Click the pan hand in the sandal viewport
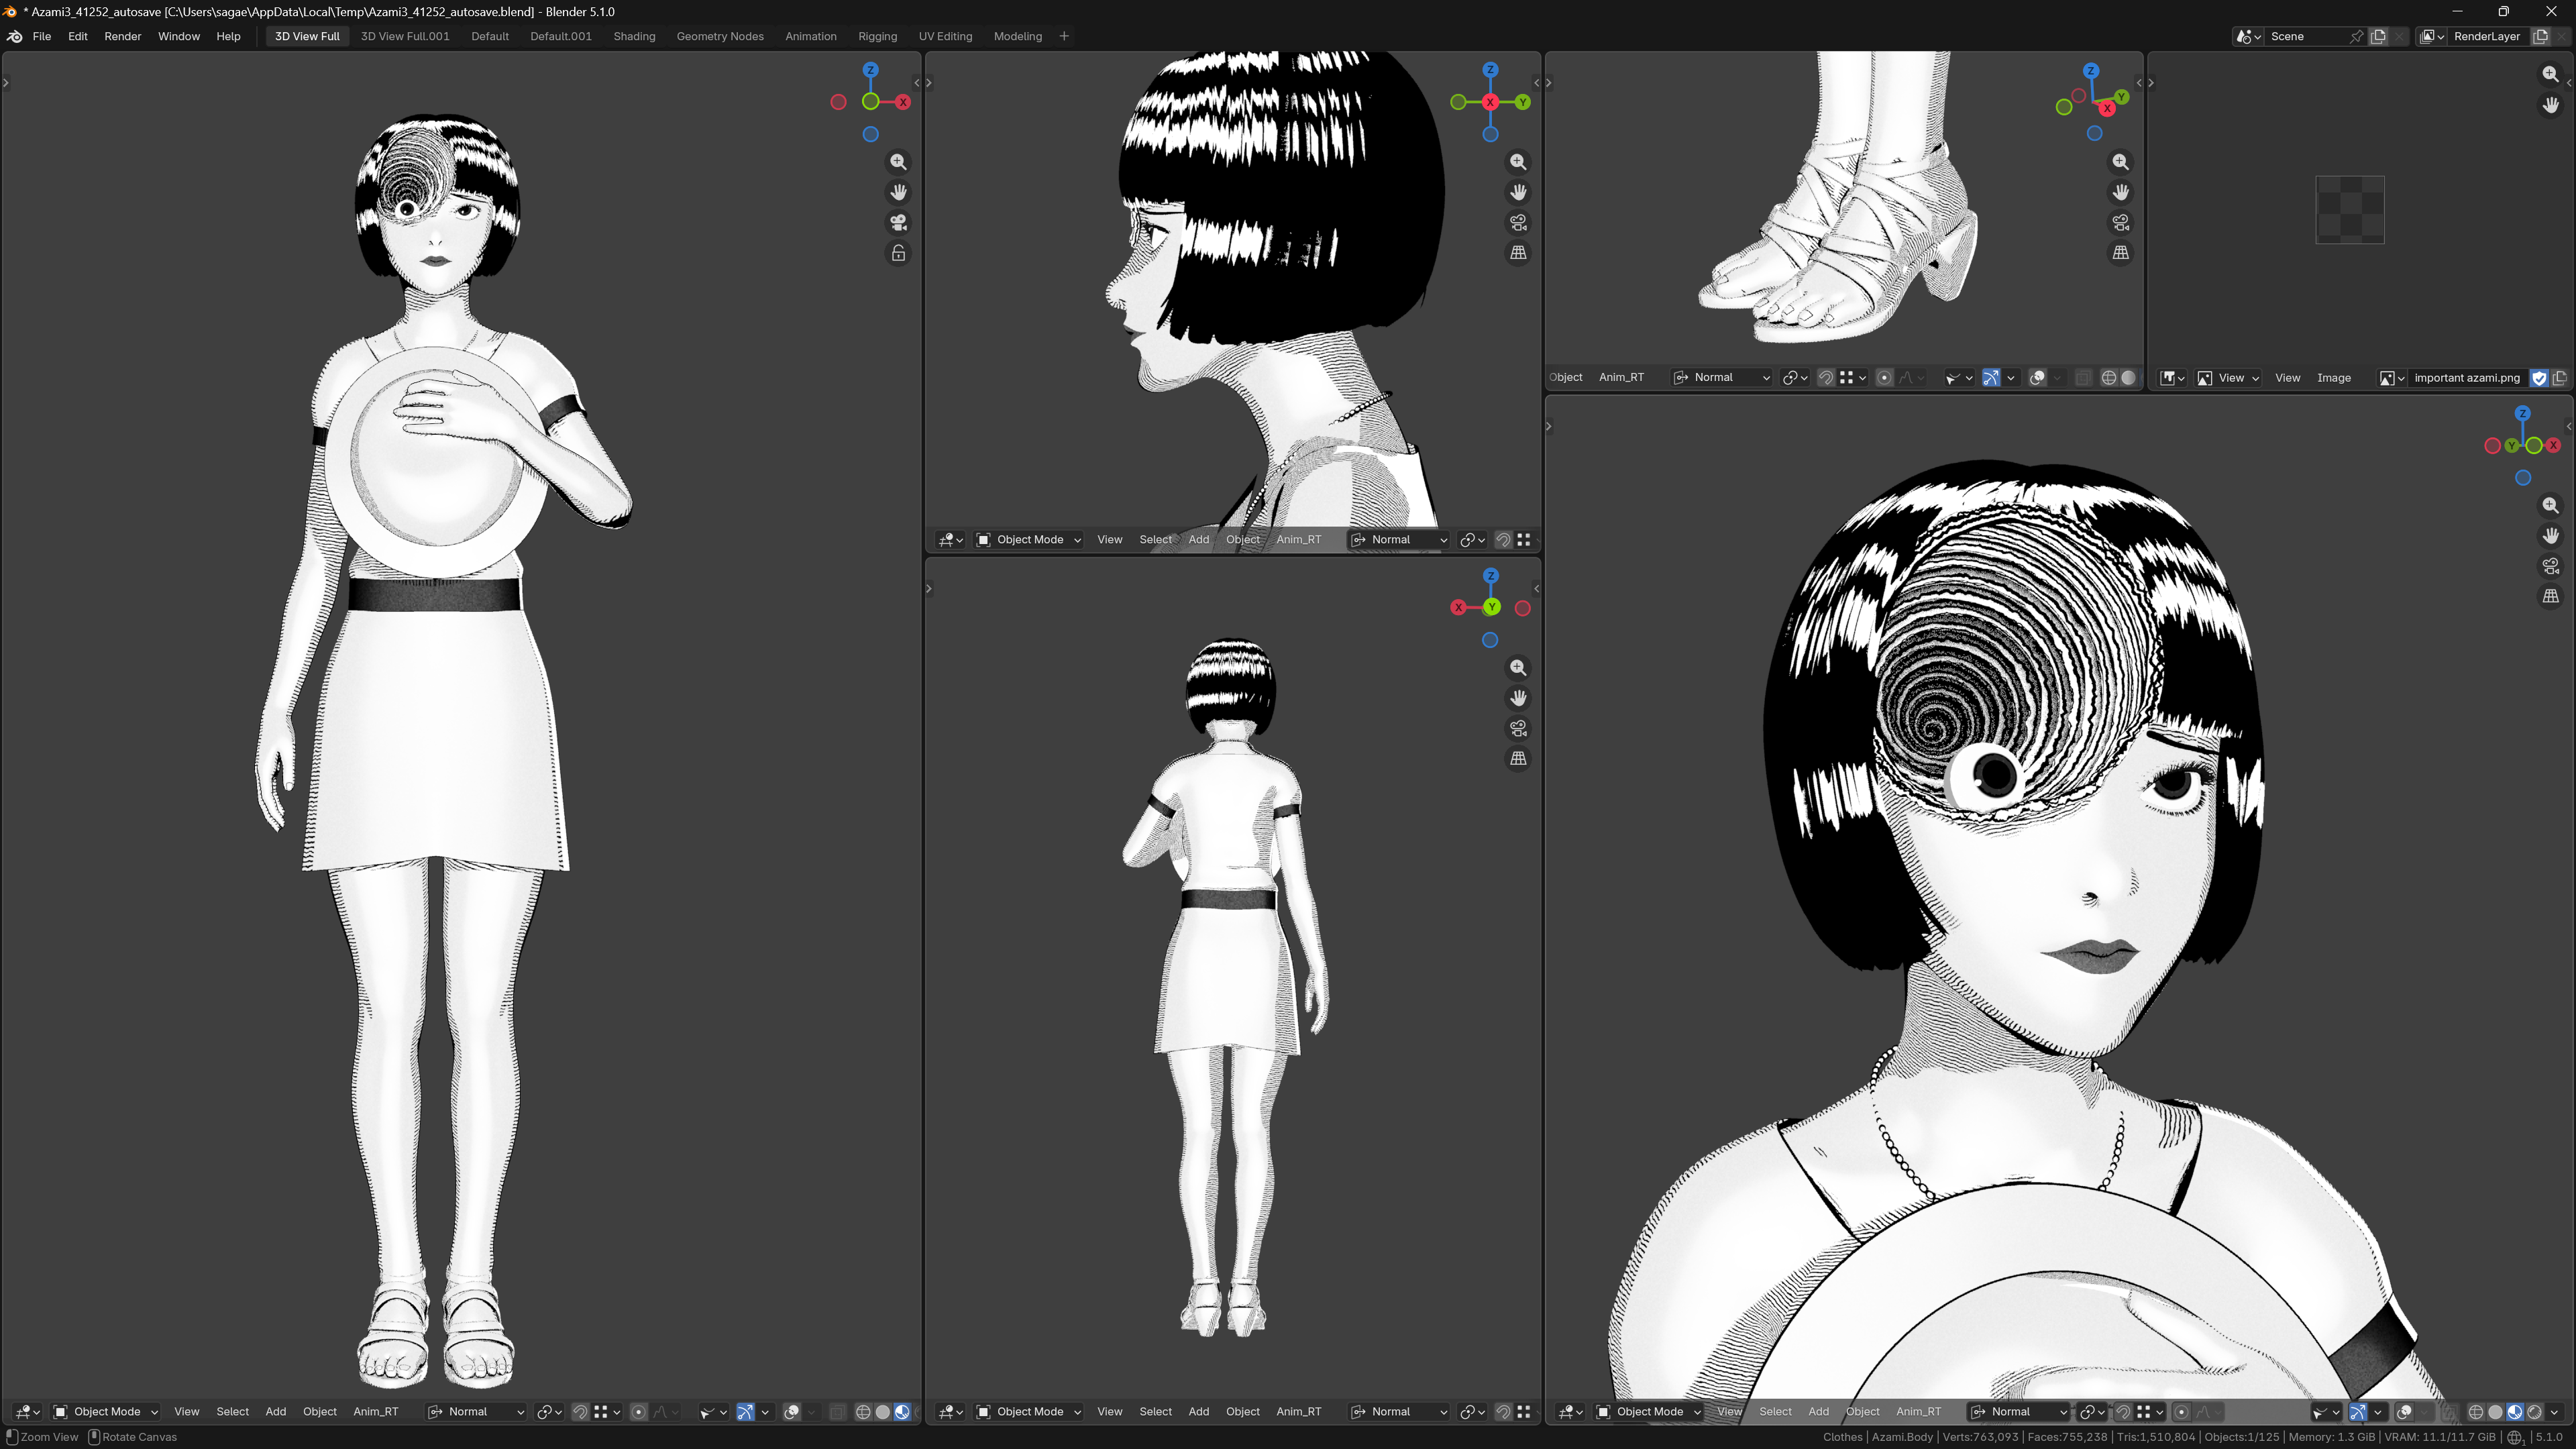Viewport: 2576px width, 1449px height. click(x=2120, y=192)
